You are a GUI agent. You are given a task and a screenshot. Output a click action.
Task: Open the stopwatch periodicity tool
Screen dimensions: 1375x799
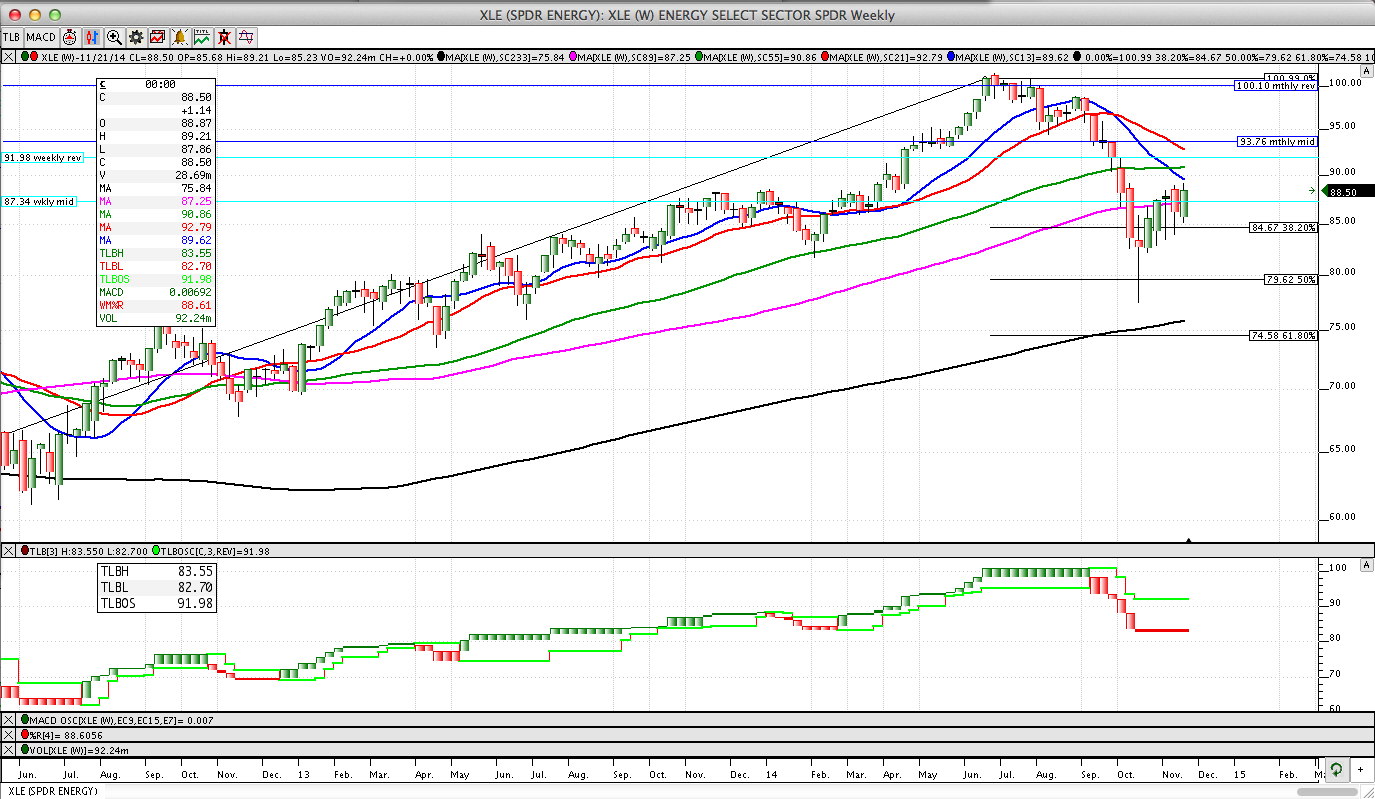pyautogui.click(x=70, y=38)
